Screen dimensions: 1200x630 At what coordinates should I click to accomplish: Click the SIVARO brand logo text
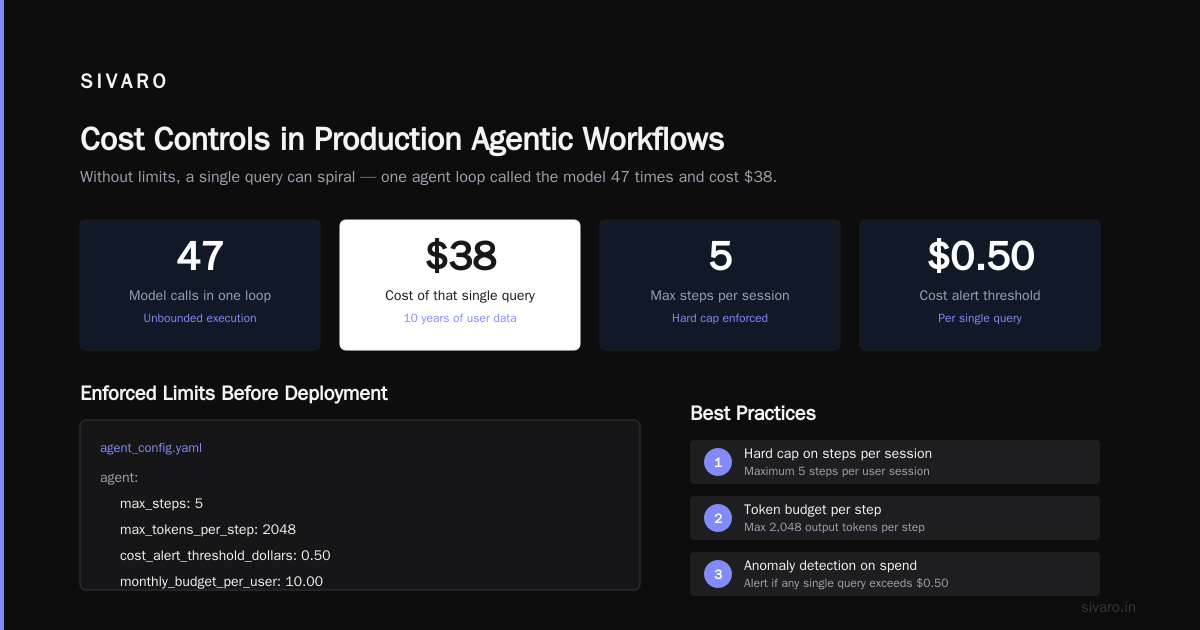pos(124,82)
